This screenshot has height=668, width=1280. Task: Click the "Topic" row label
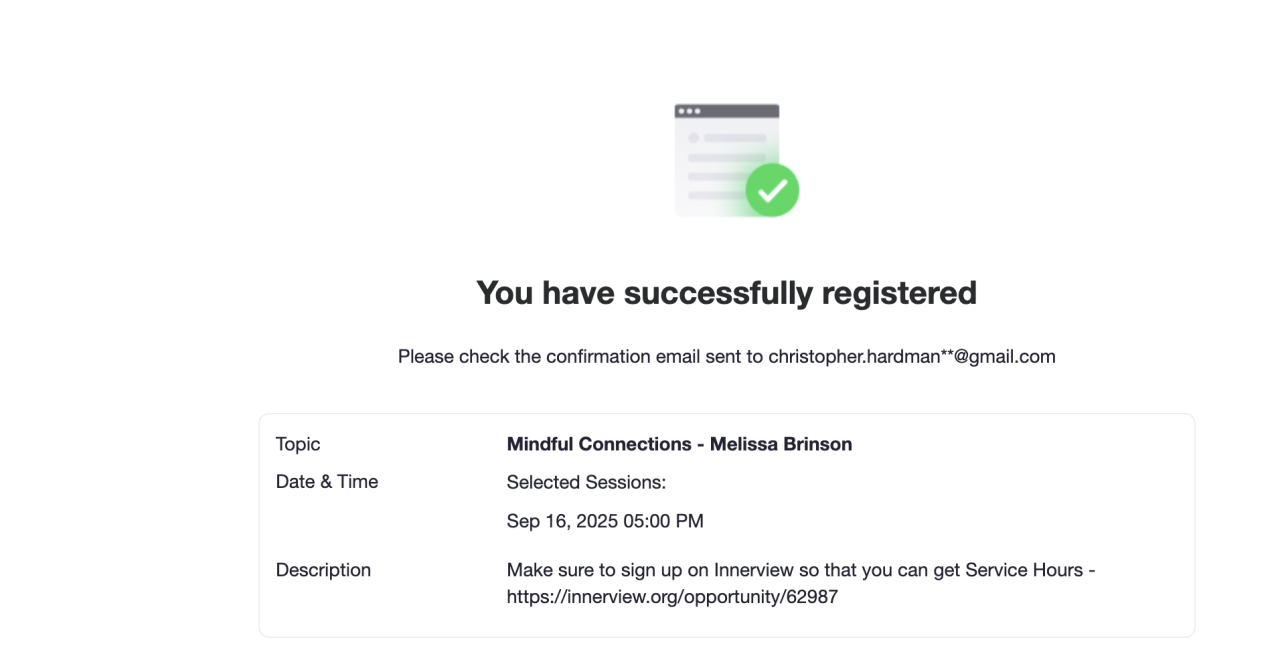298,444
